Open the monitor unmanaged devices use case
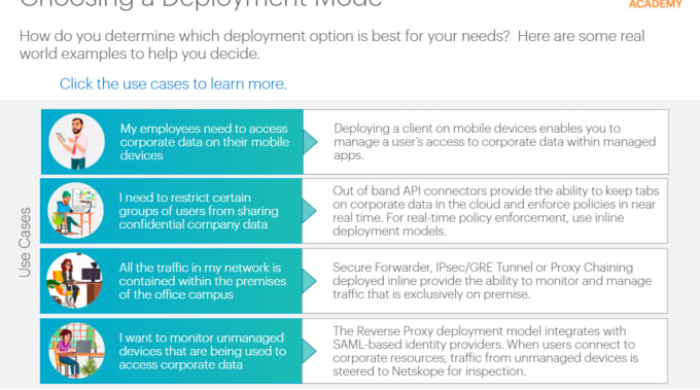This screenshot has height=390, width=700. coord(171,351)
